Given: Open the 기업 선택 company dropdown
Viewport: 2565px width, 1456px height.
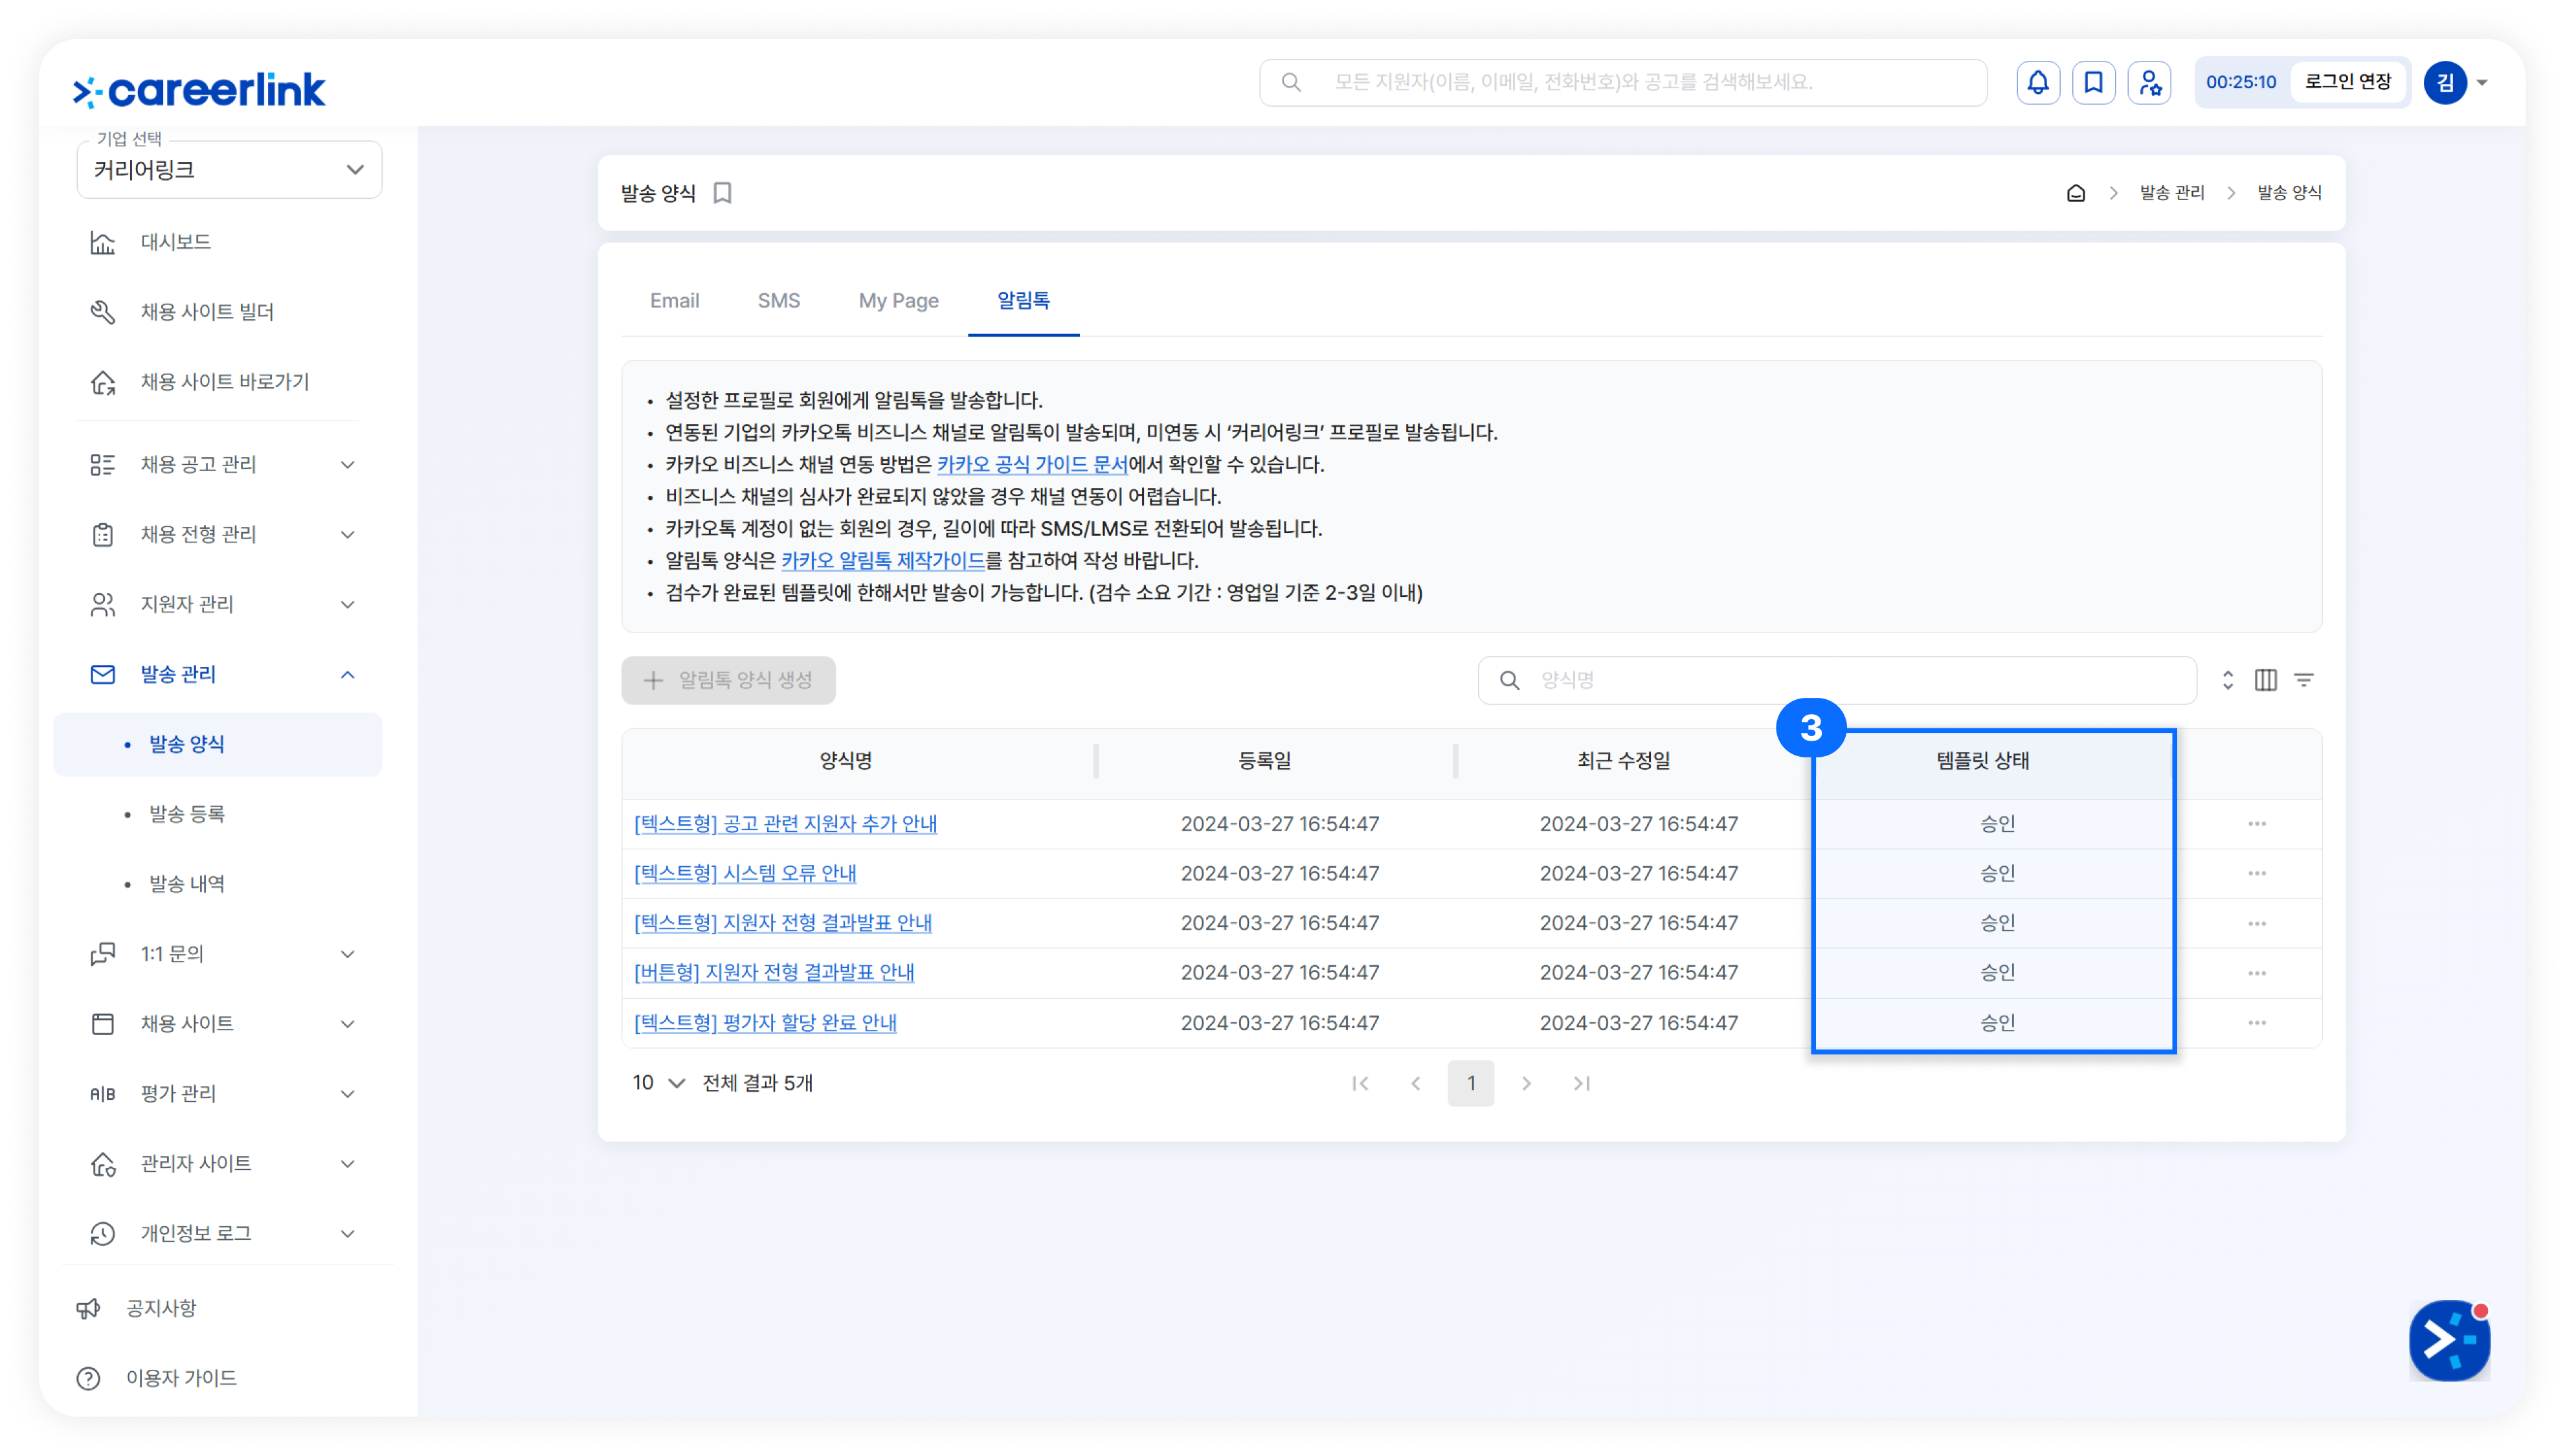Looking at the screenshot, I should coord(229,170).
